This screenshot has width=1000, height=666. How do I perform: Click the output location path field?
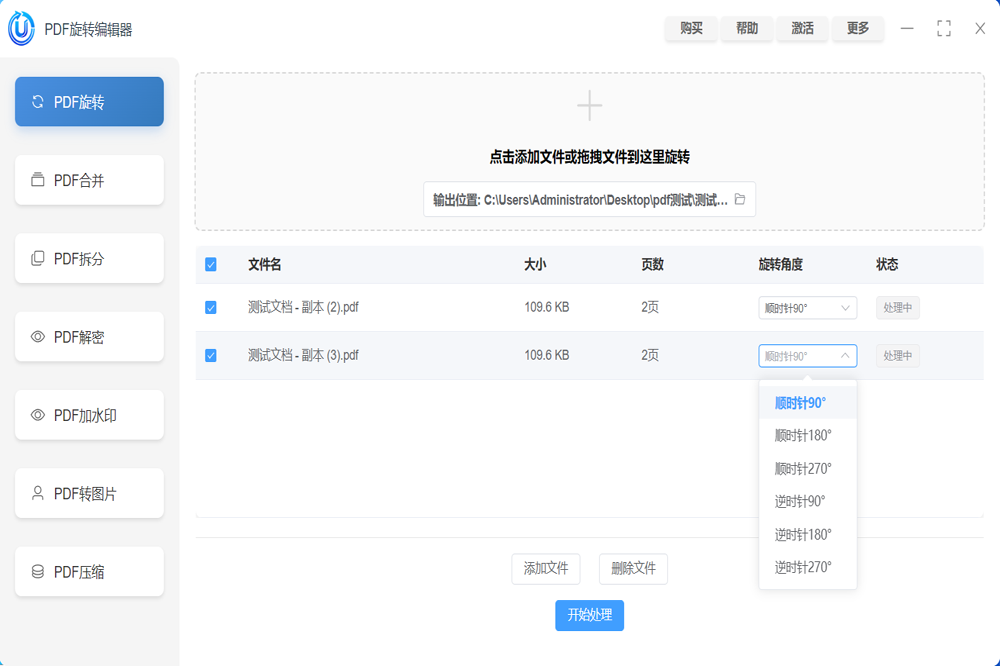[x=580, y=200]
